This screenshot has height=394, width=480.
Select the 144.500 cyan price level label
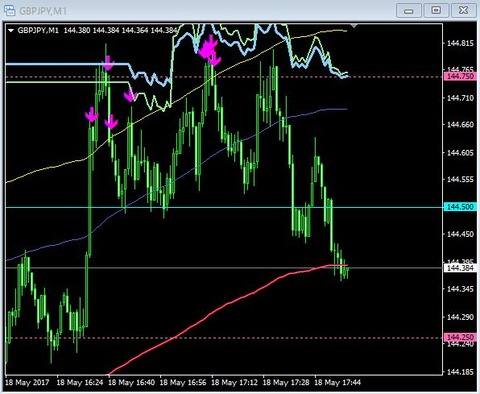(460, 207)
